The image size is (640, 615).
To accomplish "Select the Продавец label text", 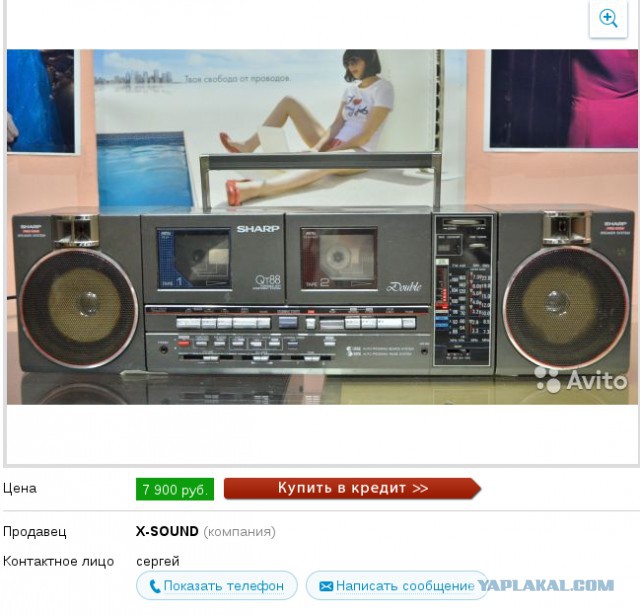I will (34, 531).
